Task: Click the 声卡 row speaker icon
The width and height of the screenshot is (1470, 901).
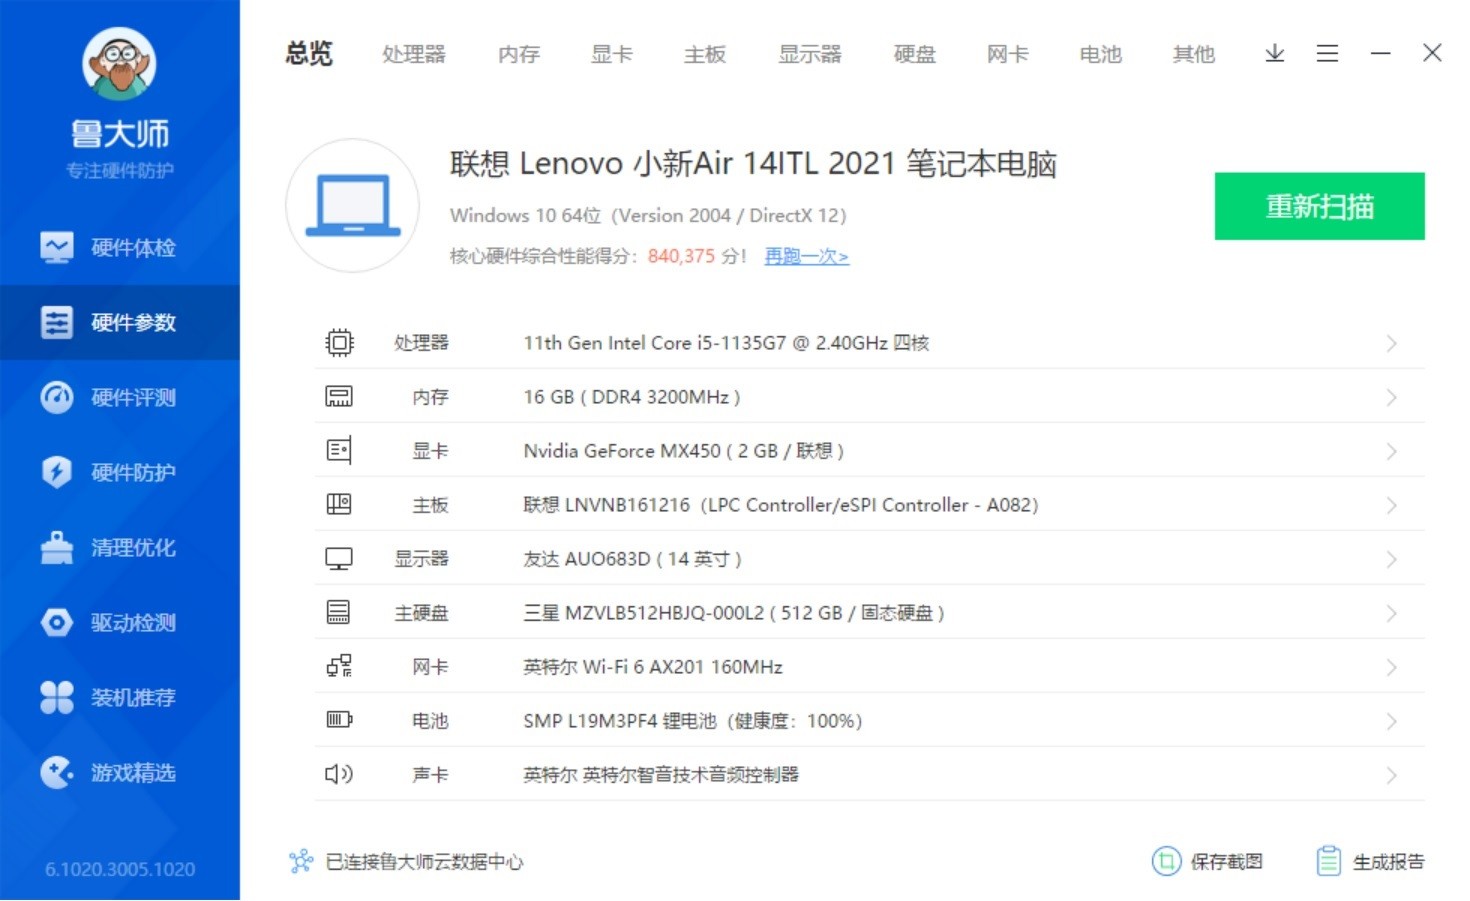Action: tap(339, 774)
